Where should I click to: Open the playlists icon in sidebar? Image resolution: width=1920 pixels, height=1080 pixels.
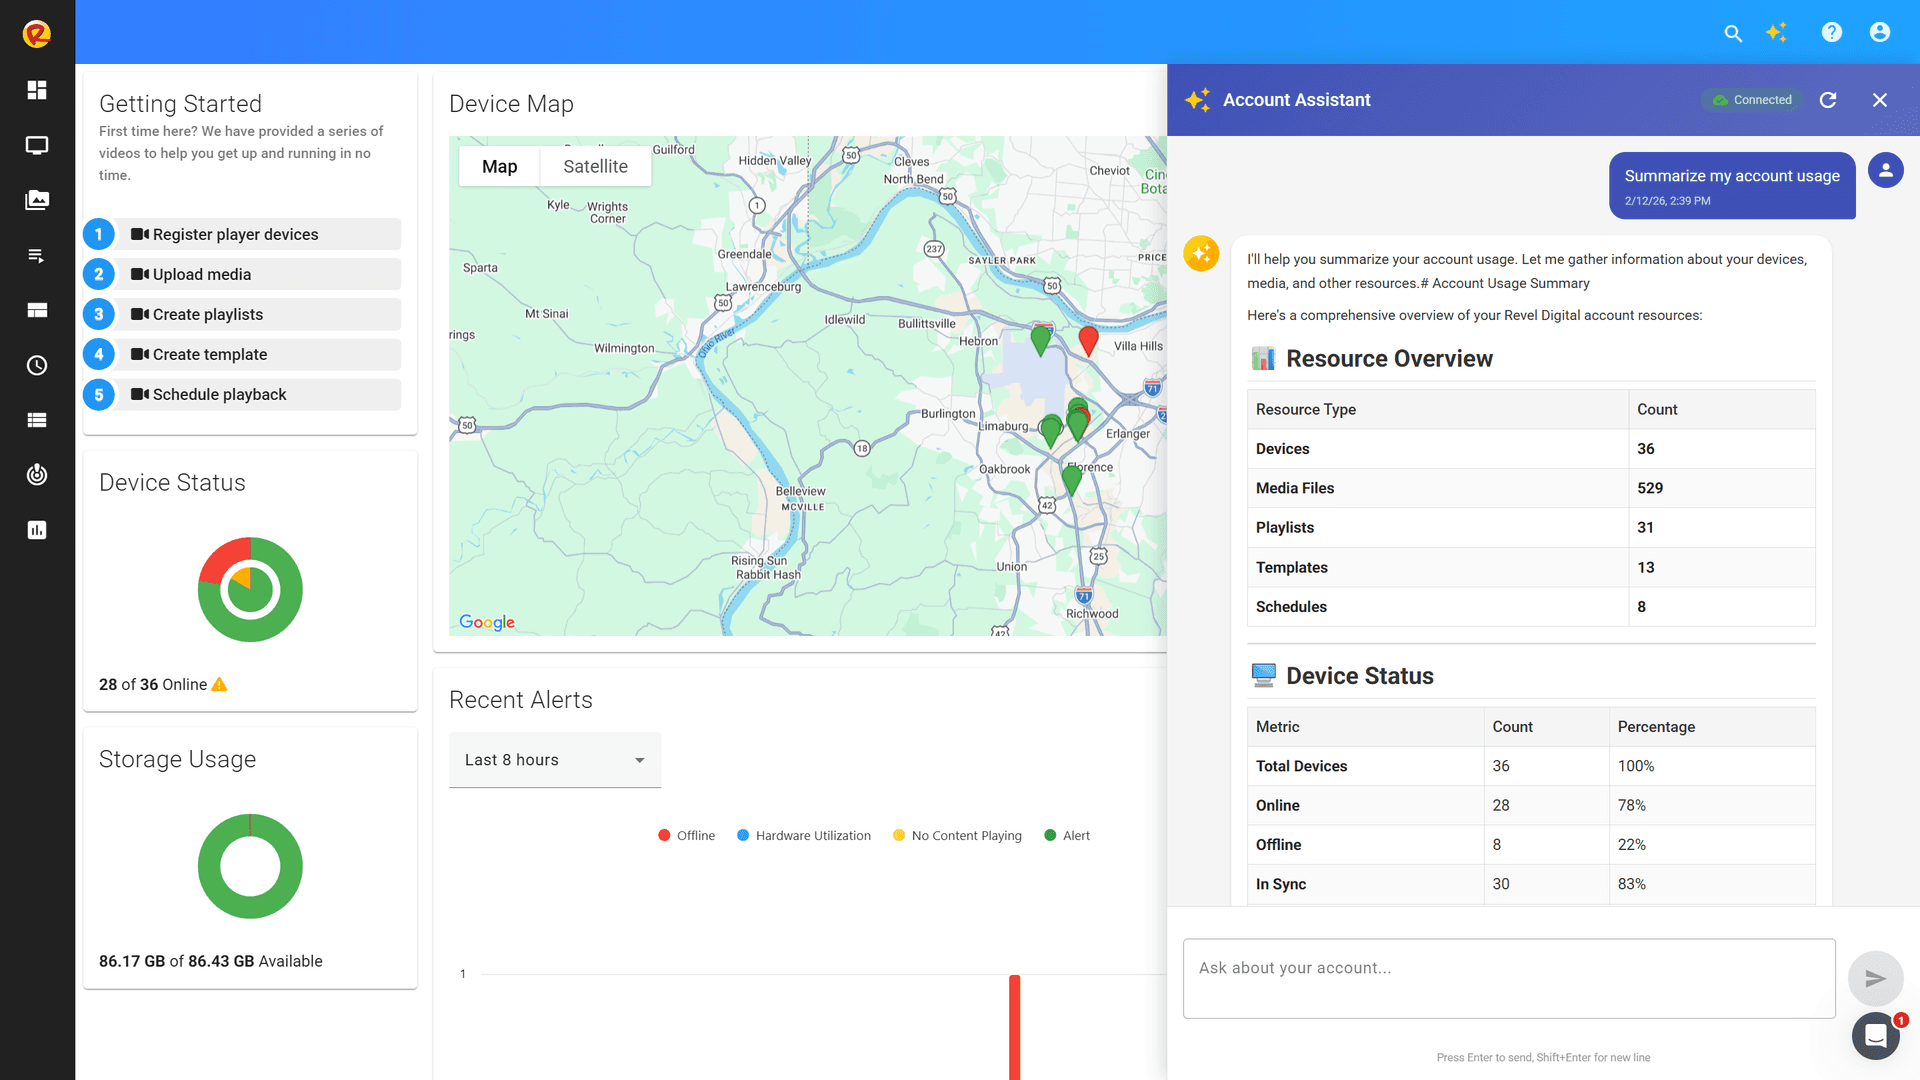[37, 256]
